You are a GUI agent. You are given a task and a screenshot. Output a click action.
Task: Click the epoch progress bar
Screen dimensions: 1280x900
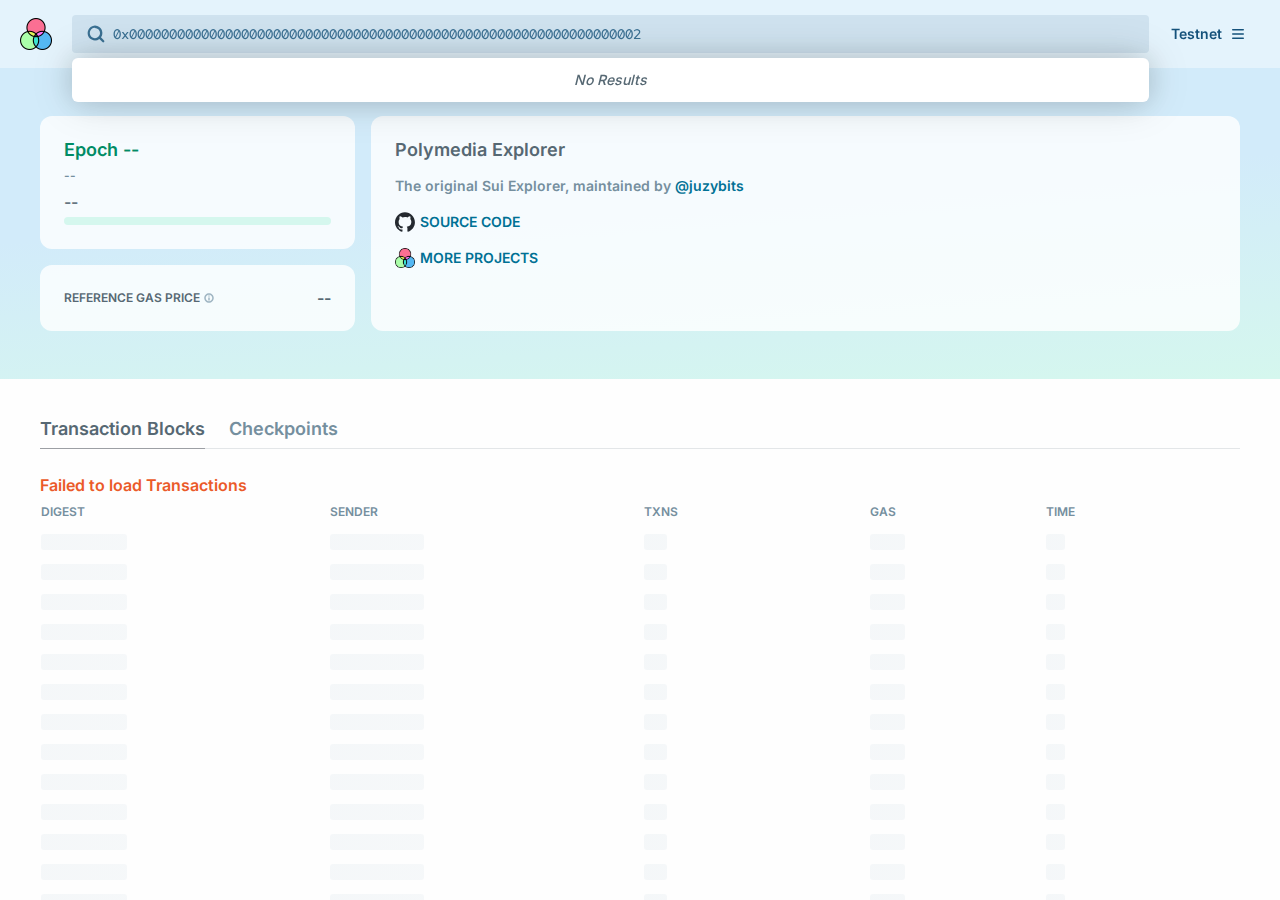[x=197, y=221]
